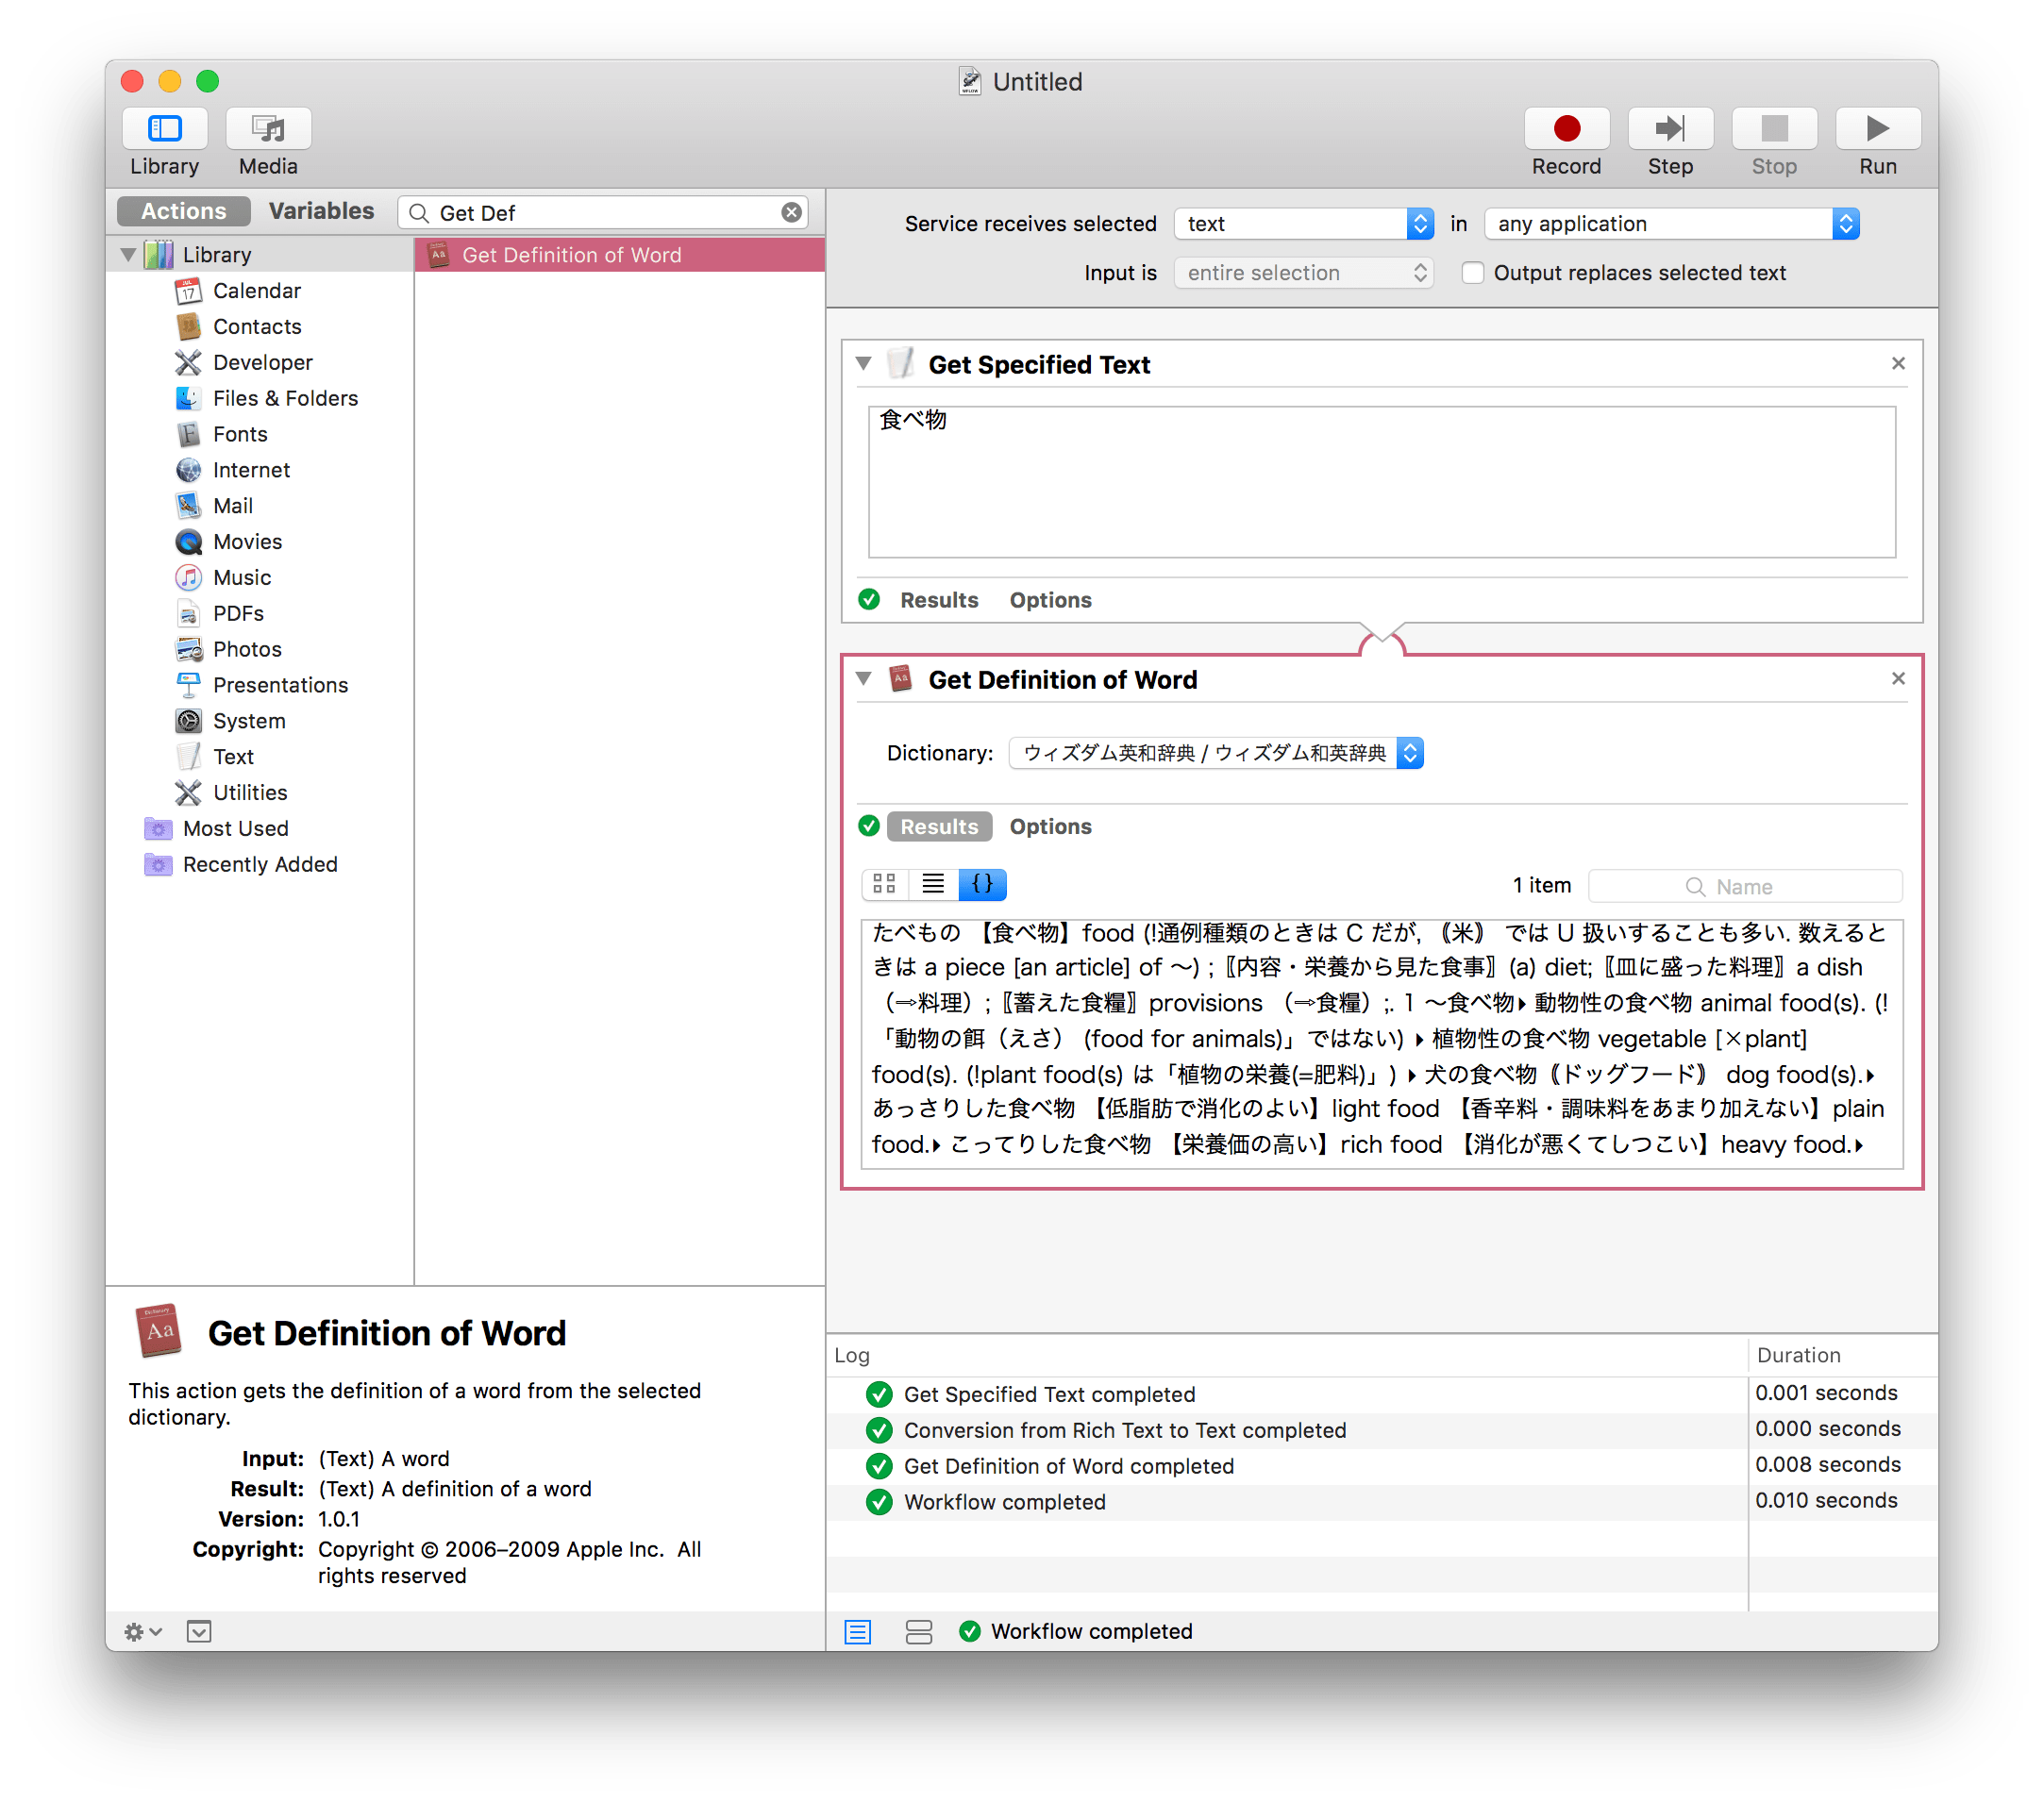Switch results to list view

coord(932,884)
